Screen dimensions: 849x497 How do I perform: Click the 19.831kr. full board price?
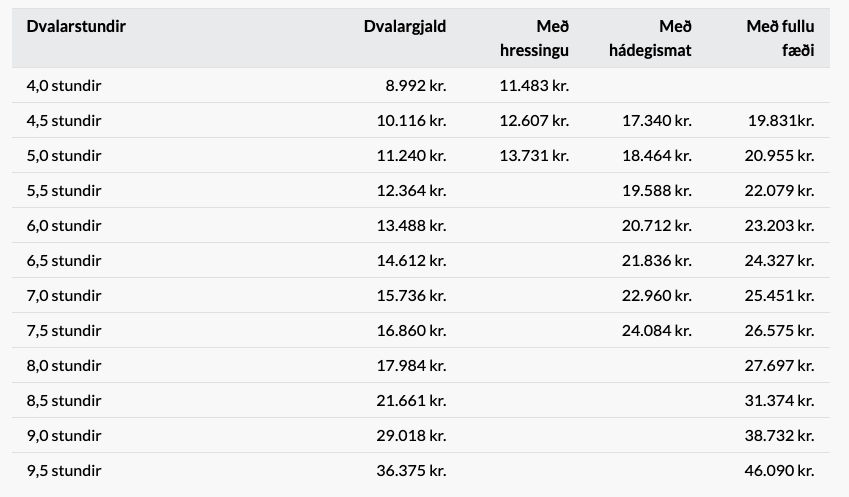781,120
